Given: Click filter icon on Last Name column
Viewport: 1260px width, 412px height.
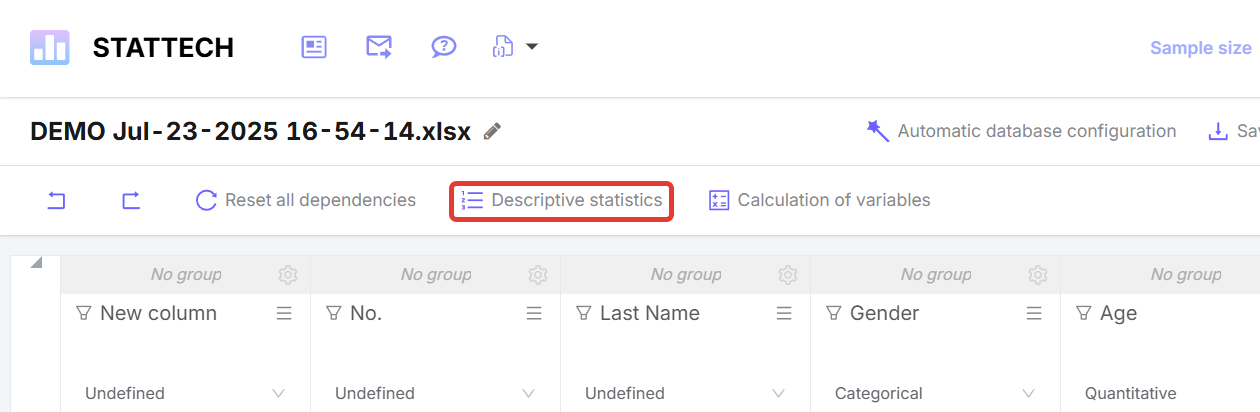Looking at the screenshot, I should click(584, 313).
